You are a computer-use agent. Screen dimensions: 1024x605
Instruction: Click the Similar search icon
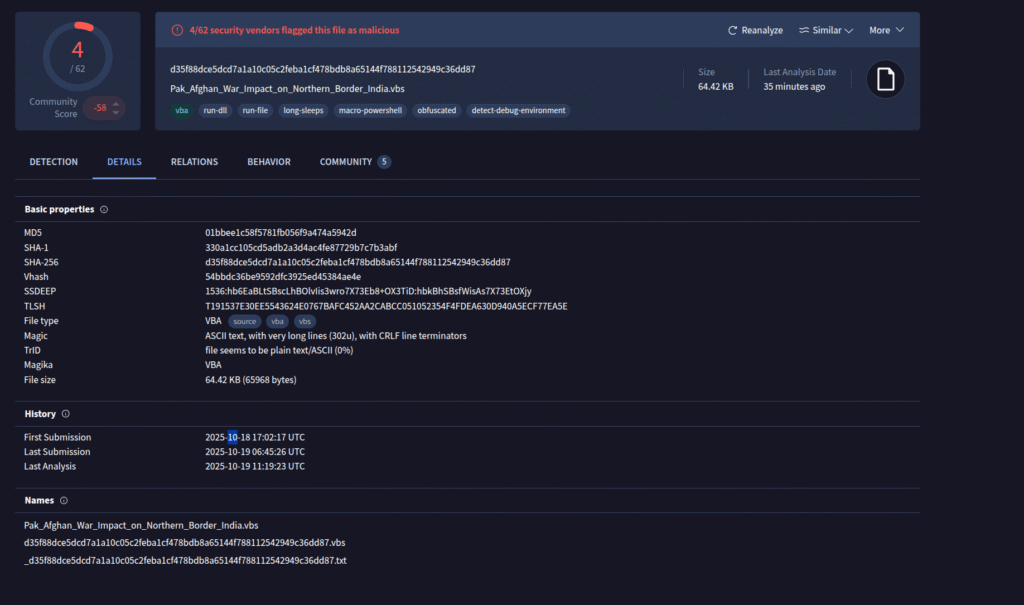tap(804, 30)
